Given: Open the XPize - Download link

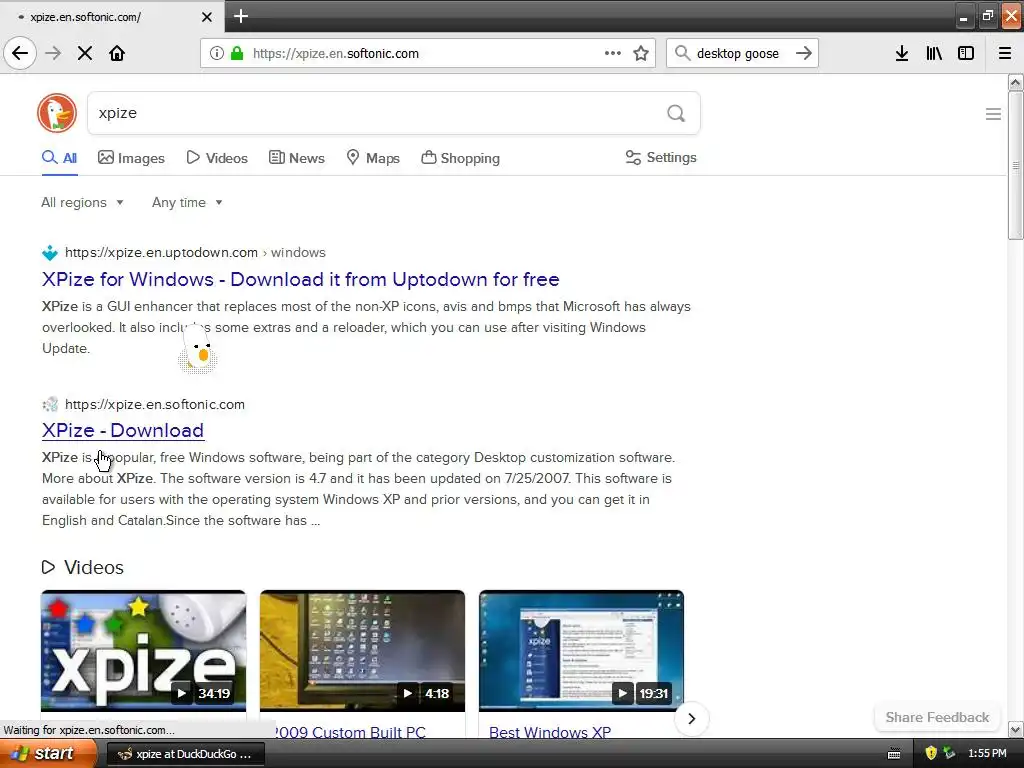Looking at the screenshot, I should click(123, 430).
